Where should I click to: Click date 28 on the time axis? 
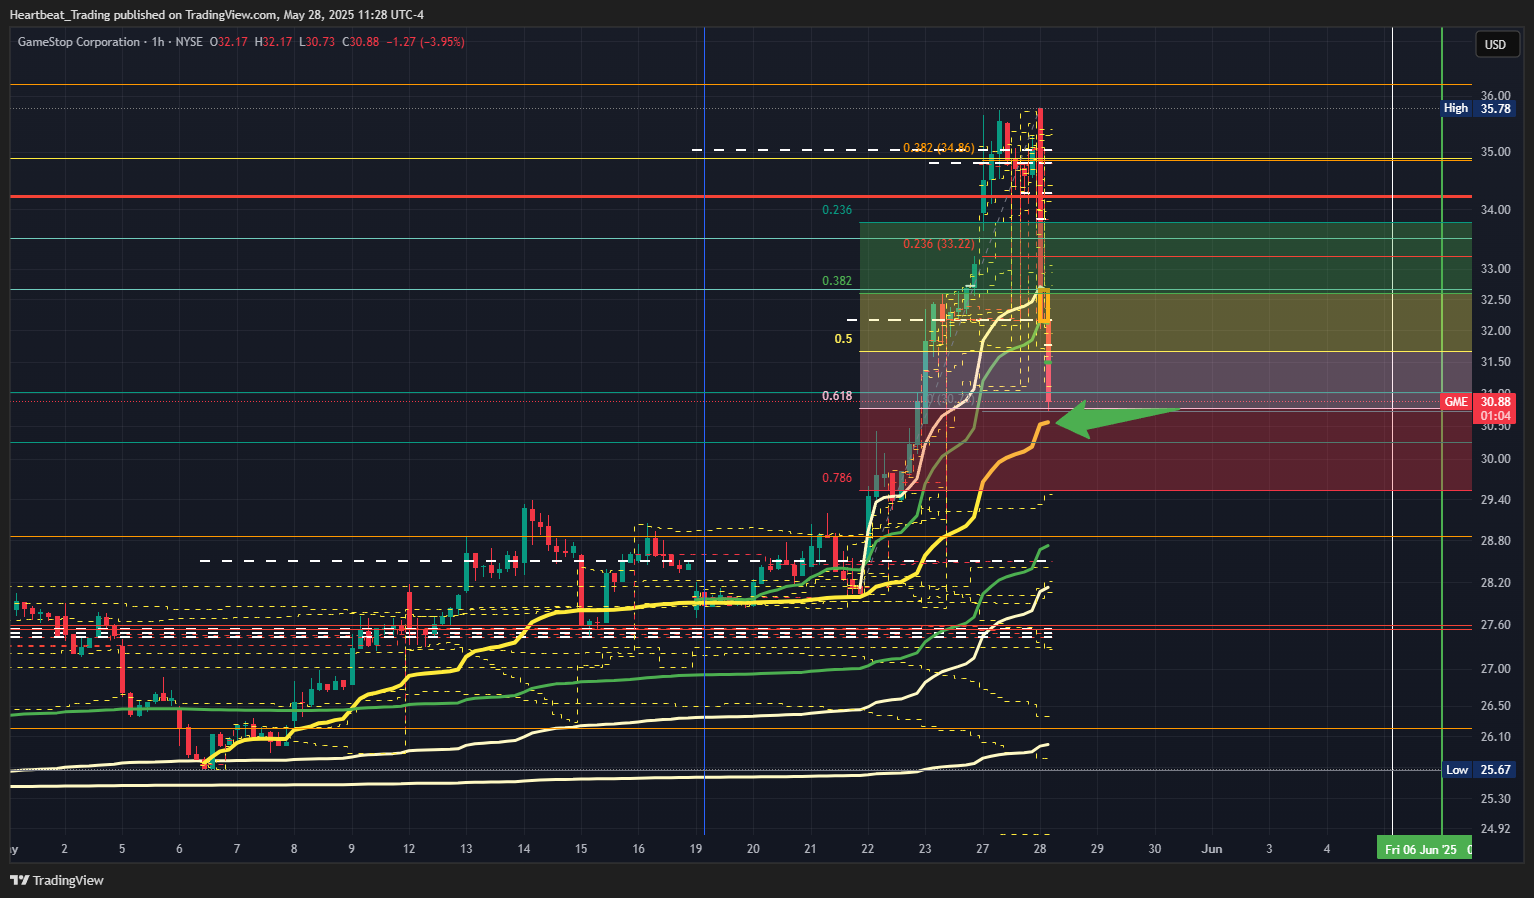(1040, 849)
